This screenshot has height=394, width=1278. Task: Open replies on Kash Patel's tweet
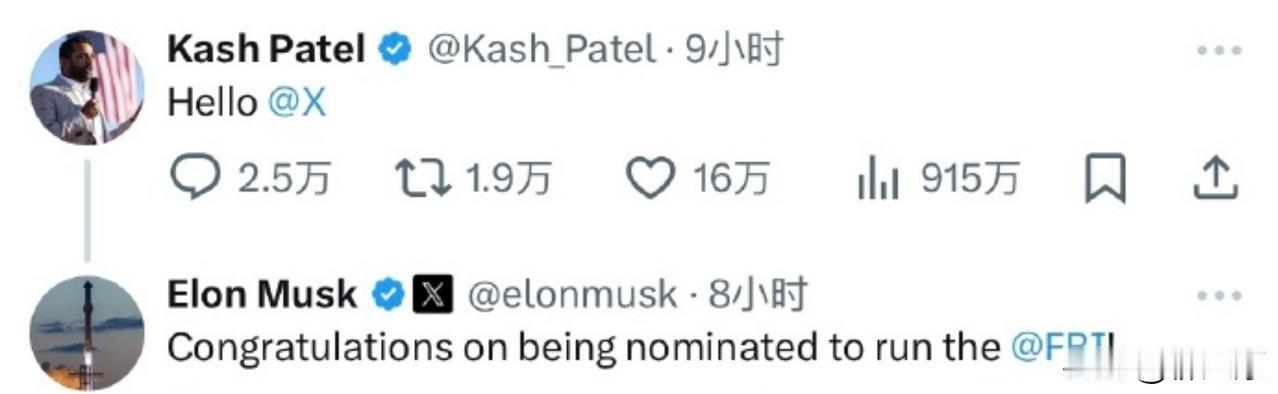(x=191, y=179)
